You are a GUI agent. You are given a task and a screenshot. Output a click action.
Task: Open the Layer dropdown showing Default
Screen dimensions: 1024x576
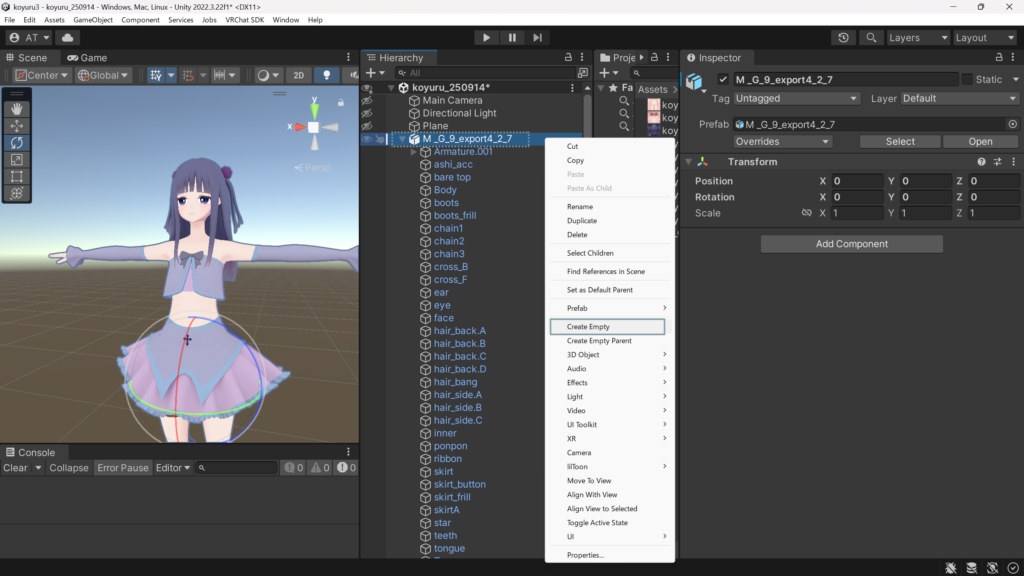958,98
